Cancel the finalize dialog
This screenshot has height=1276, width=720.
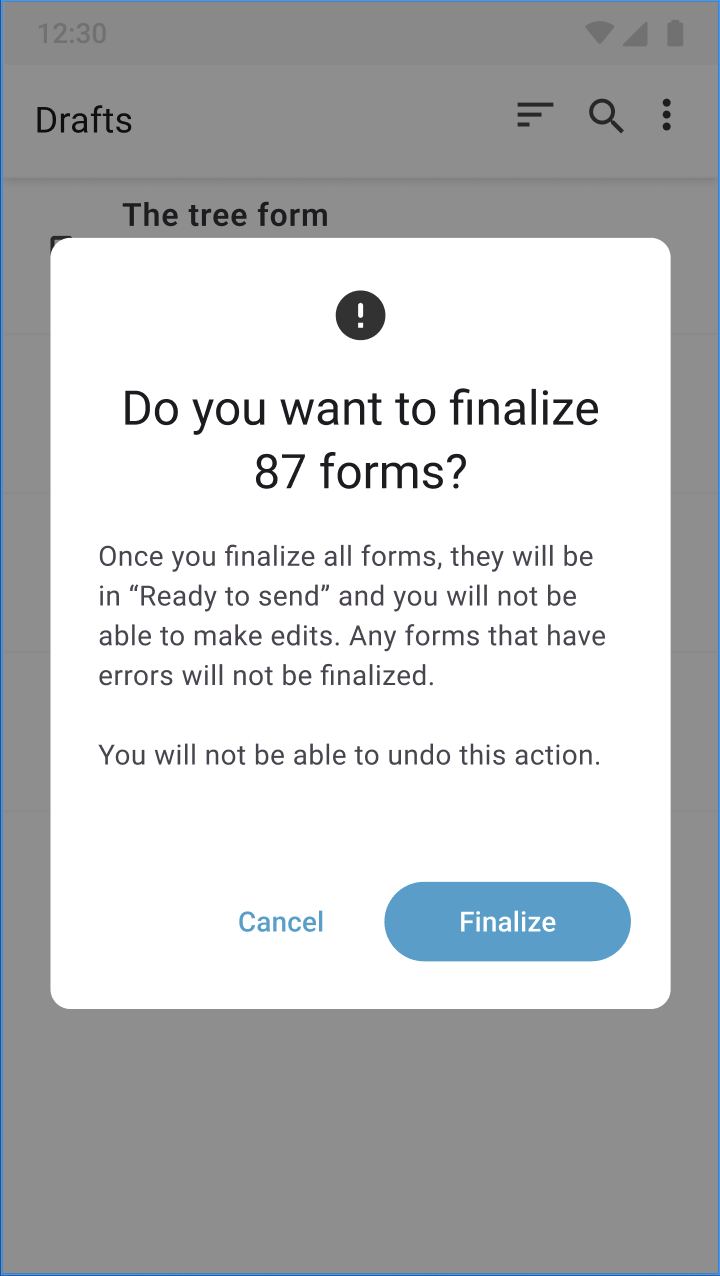click(x=281, y=921)
